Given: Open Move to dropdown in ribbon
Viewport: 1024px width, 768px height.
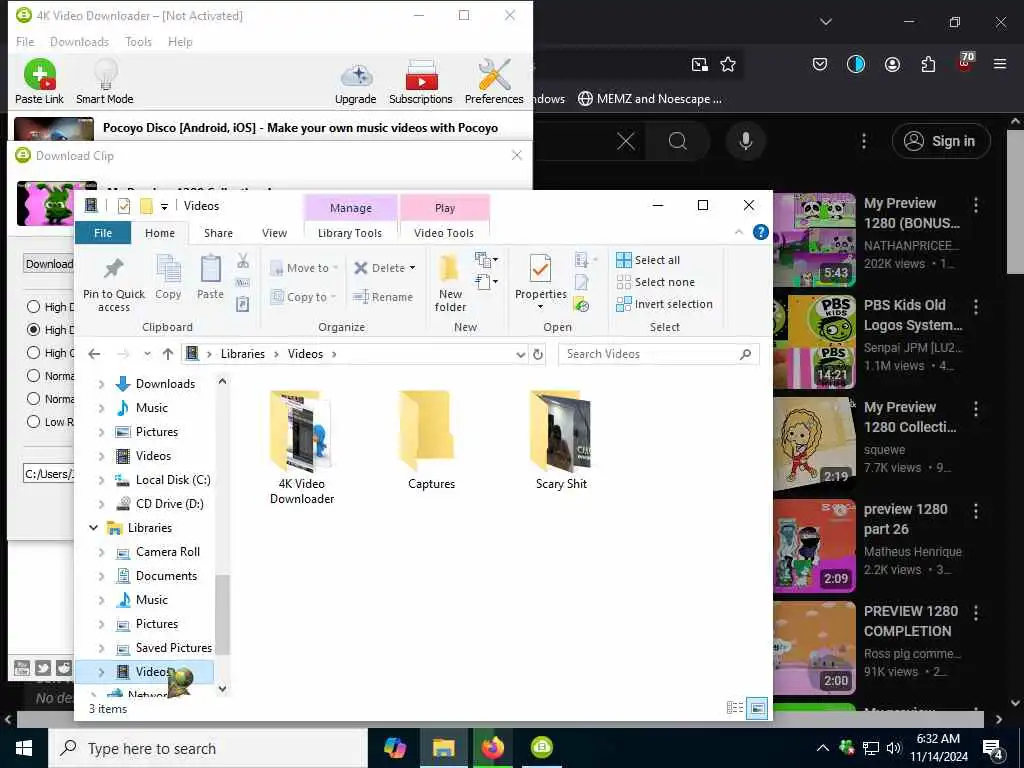Looking at the screenshot, I should (304, 268).
